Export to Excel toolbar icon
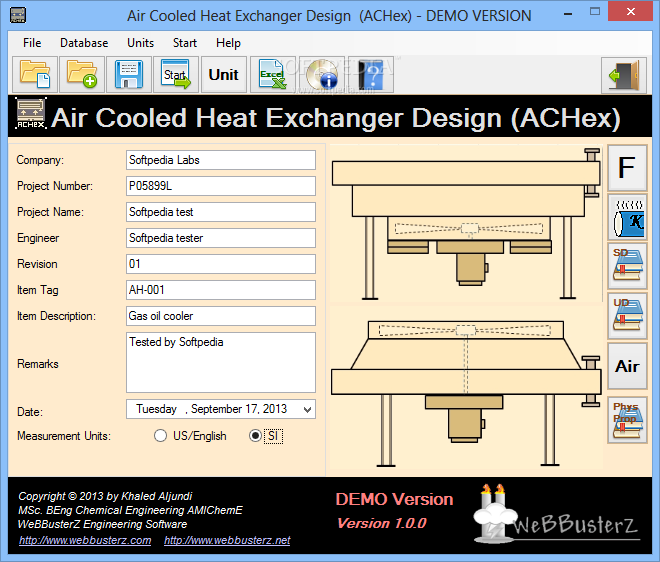660x562 pixels. click(x=272, y=75)
